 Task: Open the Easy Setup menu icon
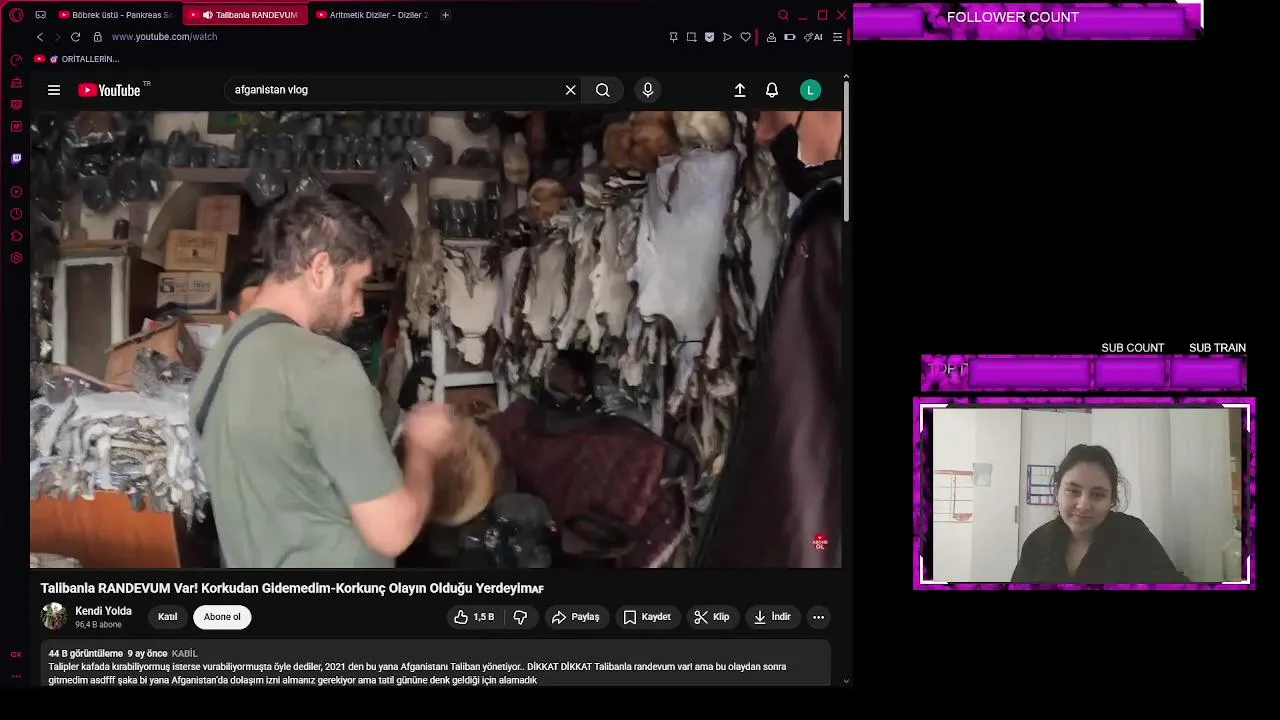click(837, 37)
